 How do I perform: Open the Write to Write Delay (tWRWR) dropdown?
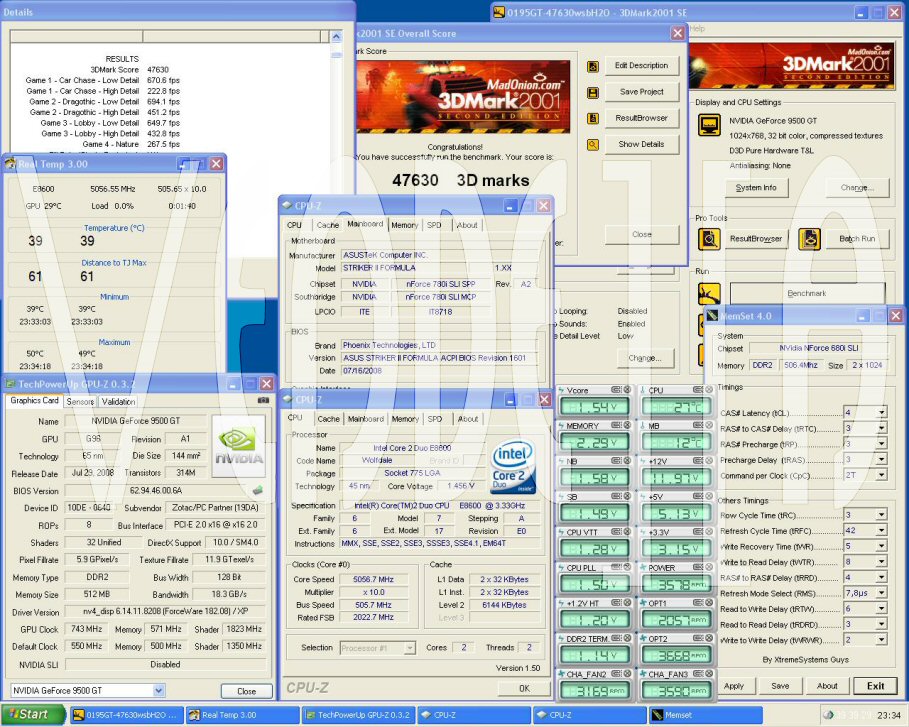882,640
